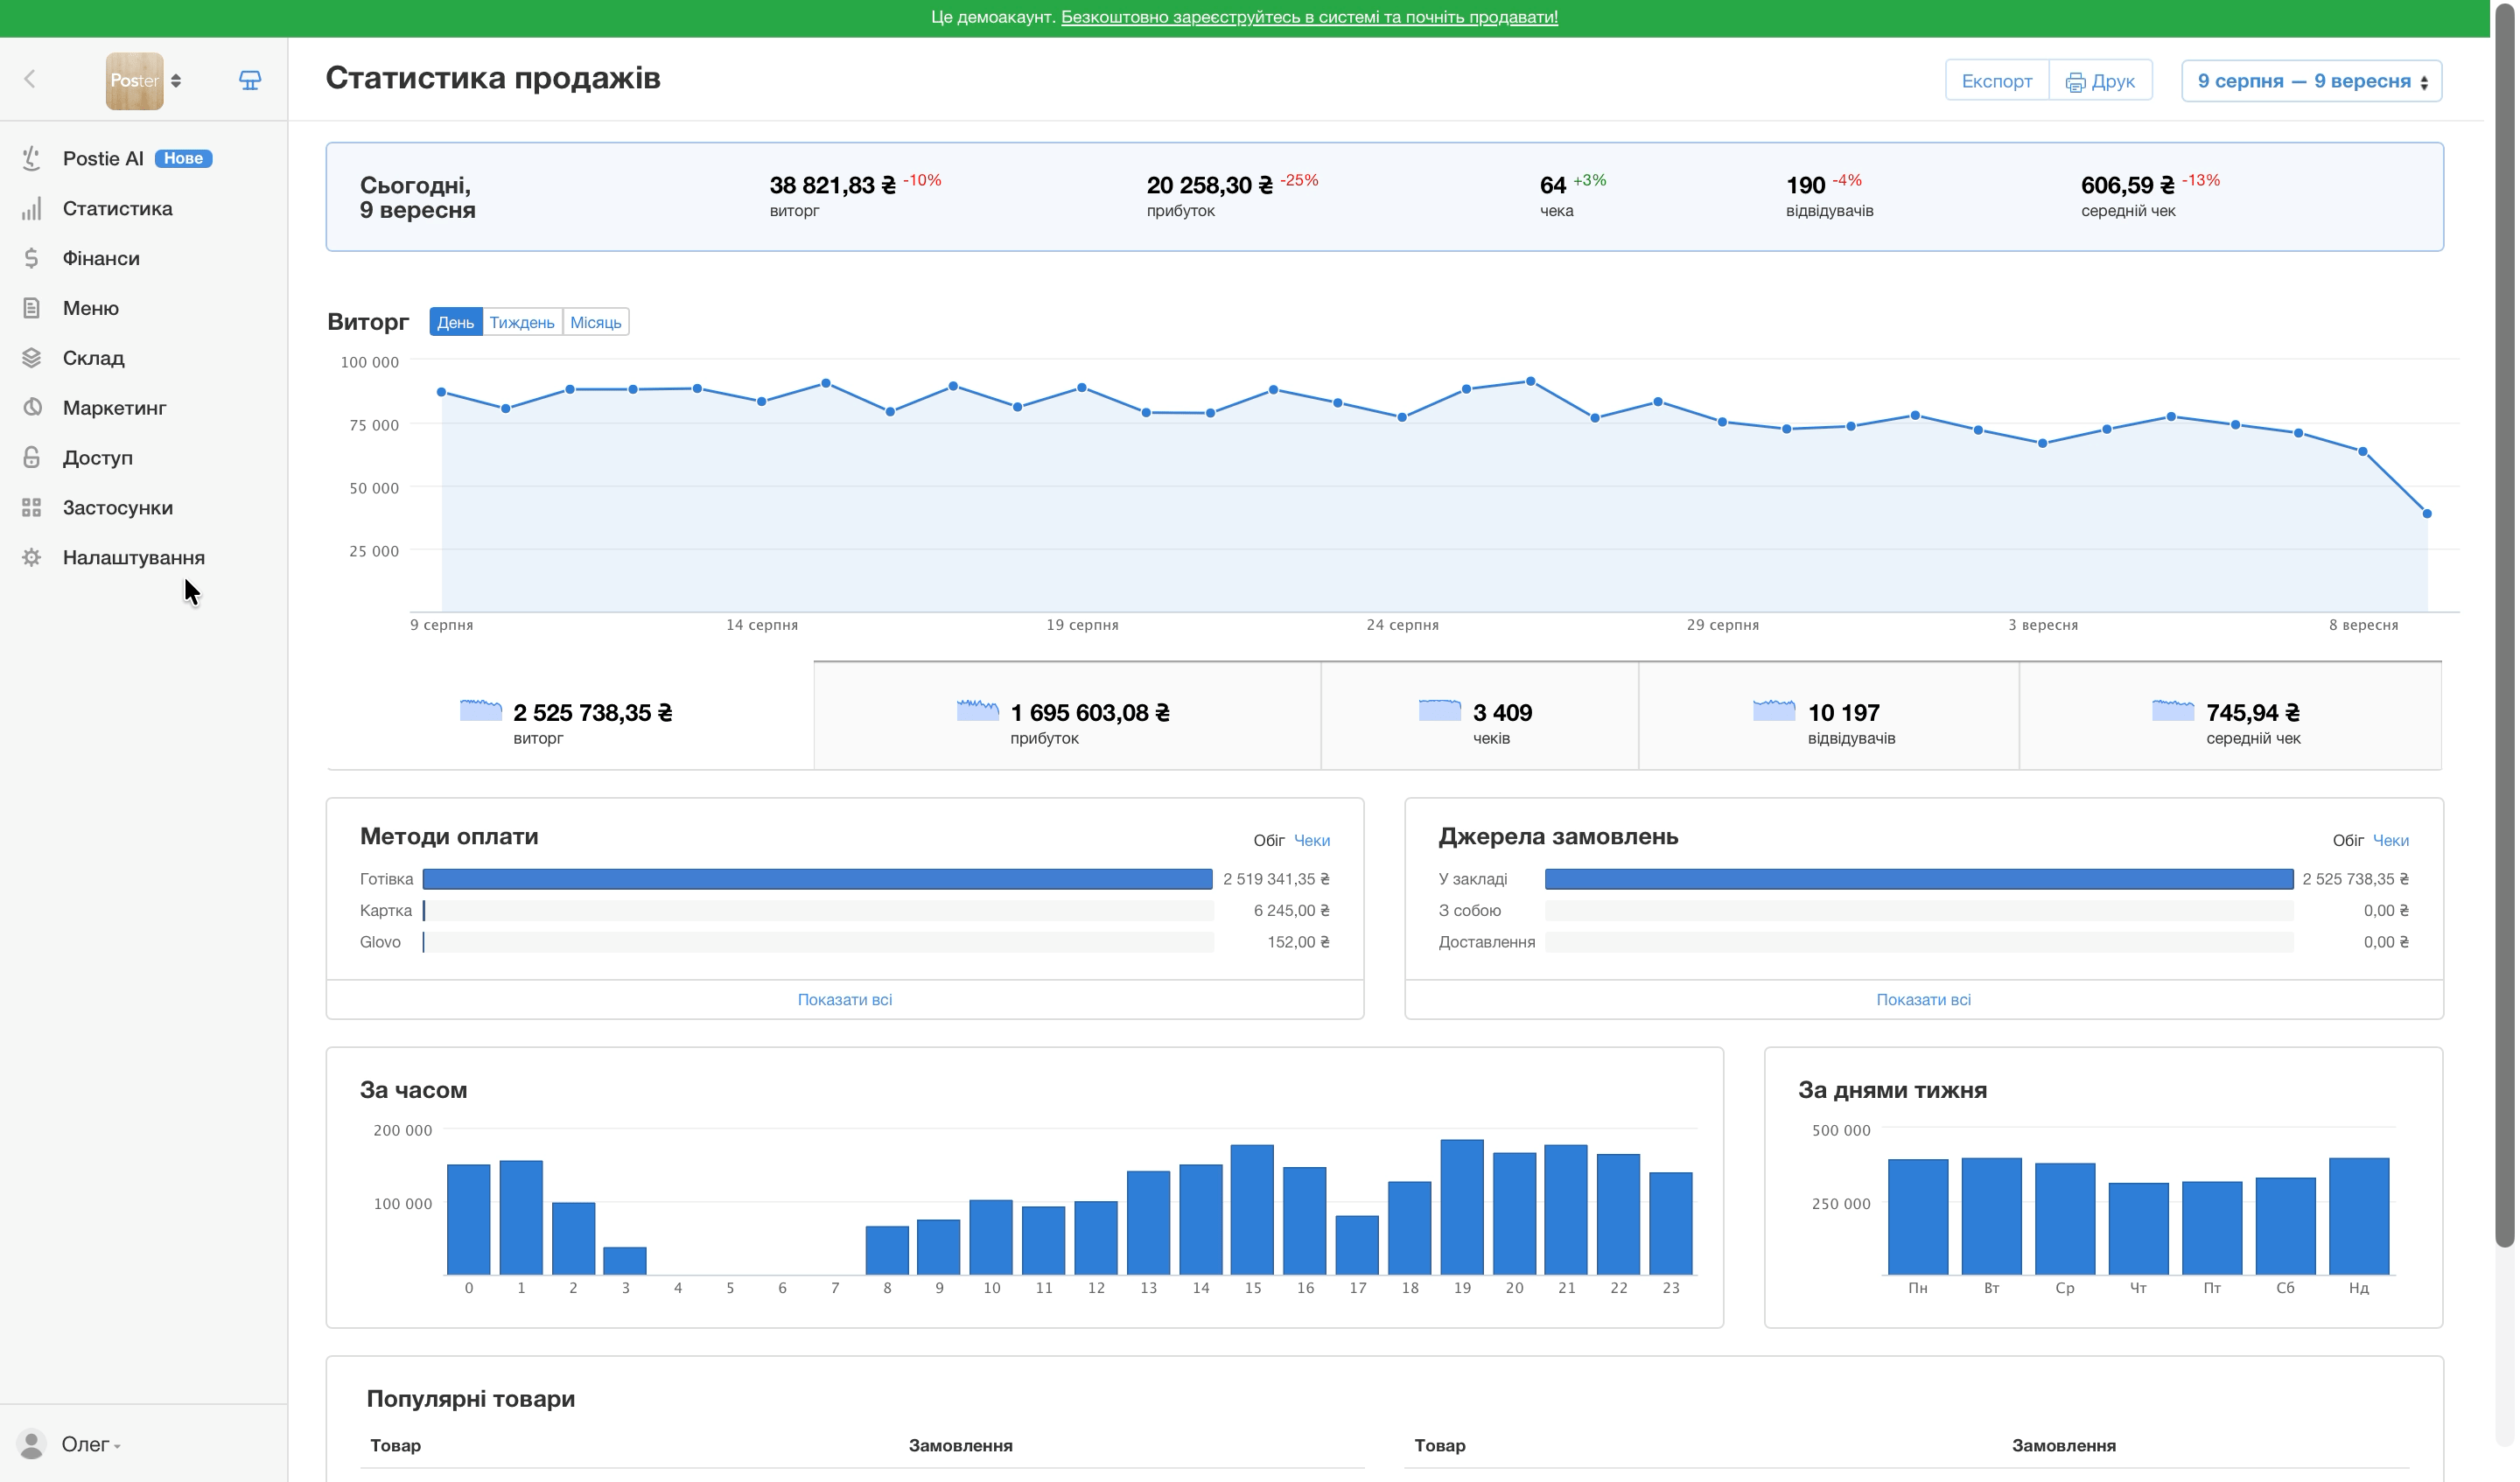Screen dimensions: 2520x1482
Task: Click the Склад layers icon
Action: (32, 358)
